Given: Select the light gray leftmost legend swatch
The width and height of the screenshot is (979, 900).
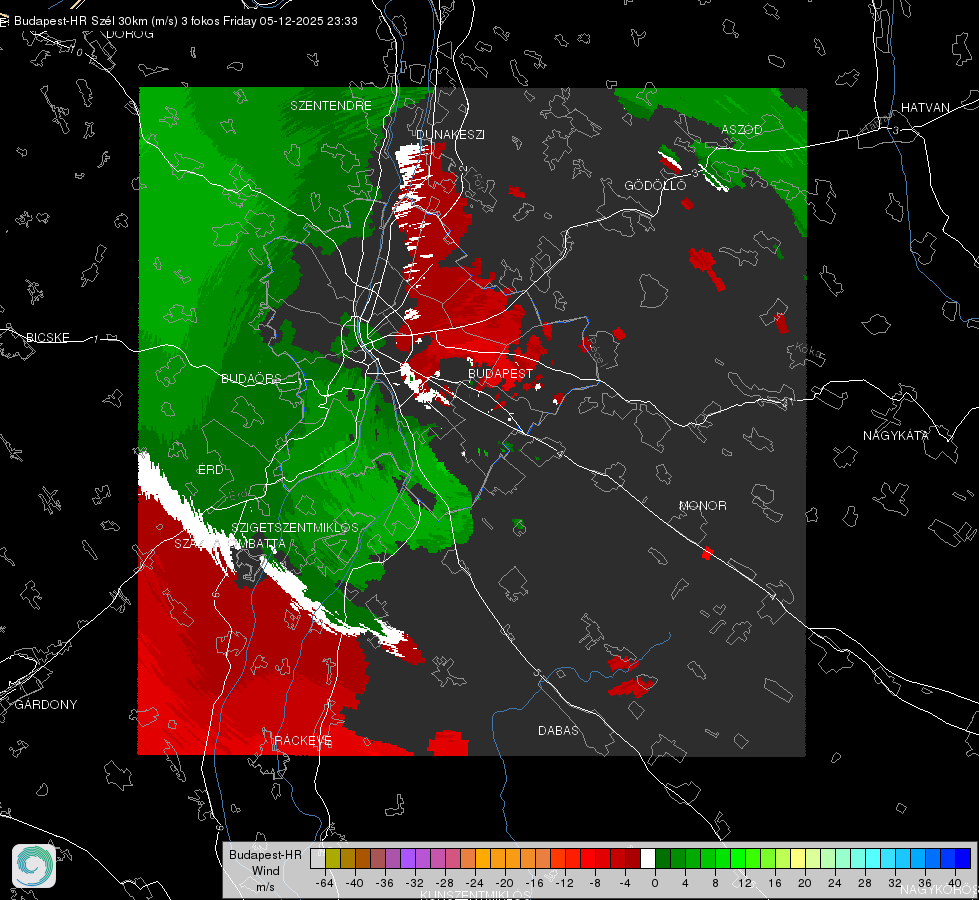Looking at the screenshot, I should (x=318, y=859).
